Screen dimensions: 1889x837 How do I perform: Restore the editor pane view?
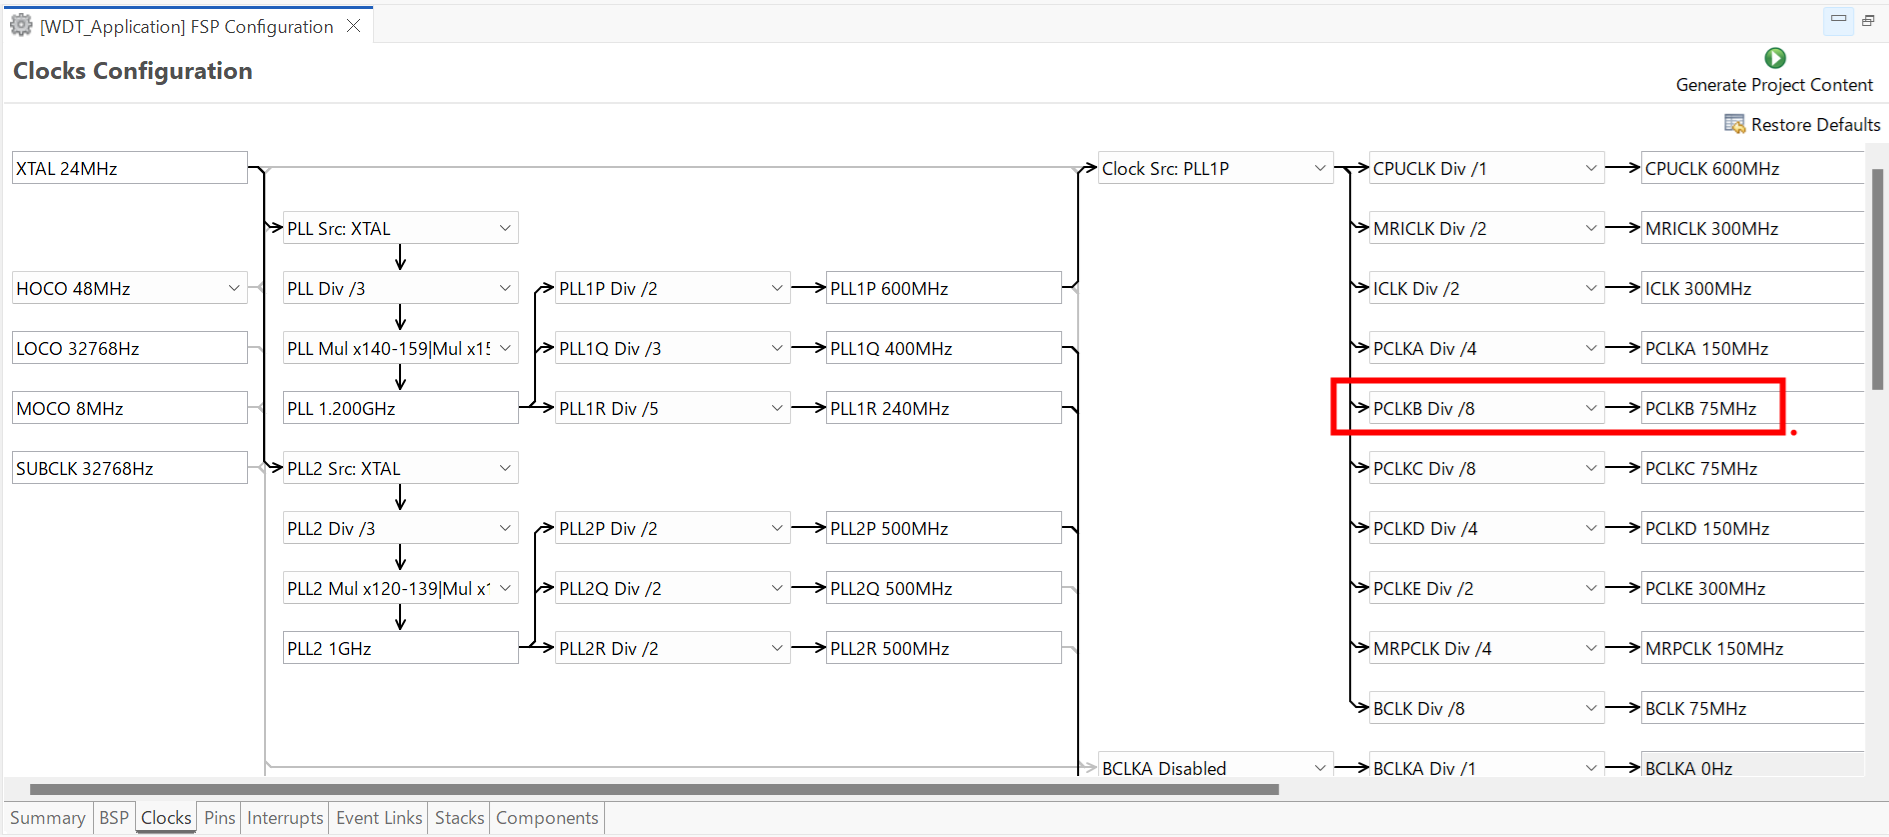[x=1868, y=20]
